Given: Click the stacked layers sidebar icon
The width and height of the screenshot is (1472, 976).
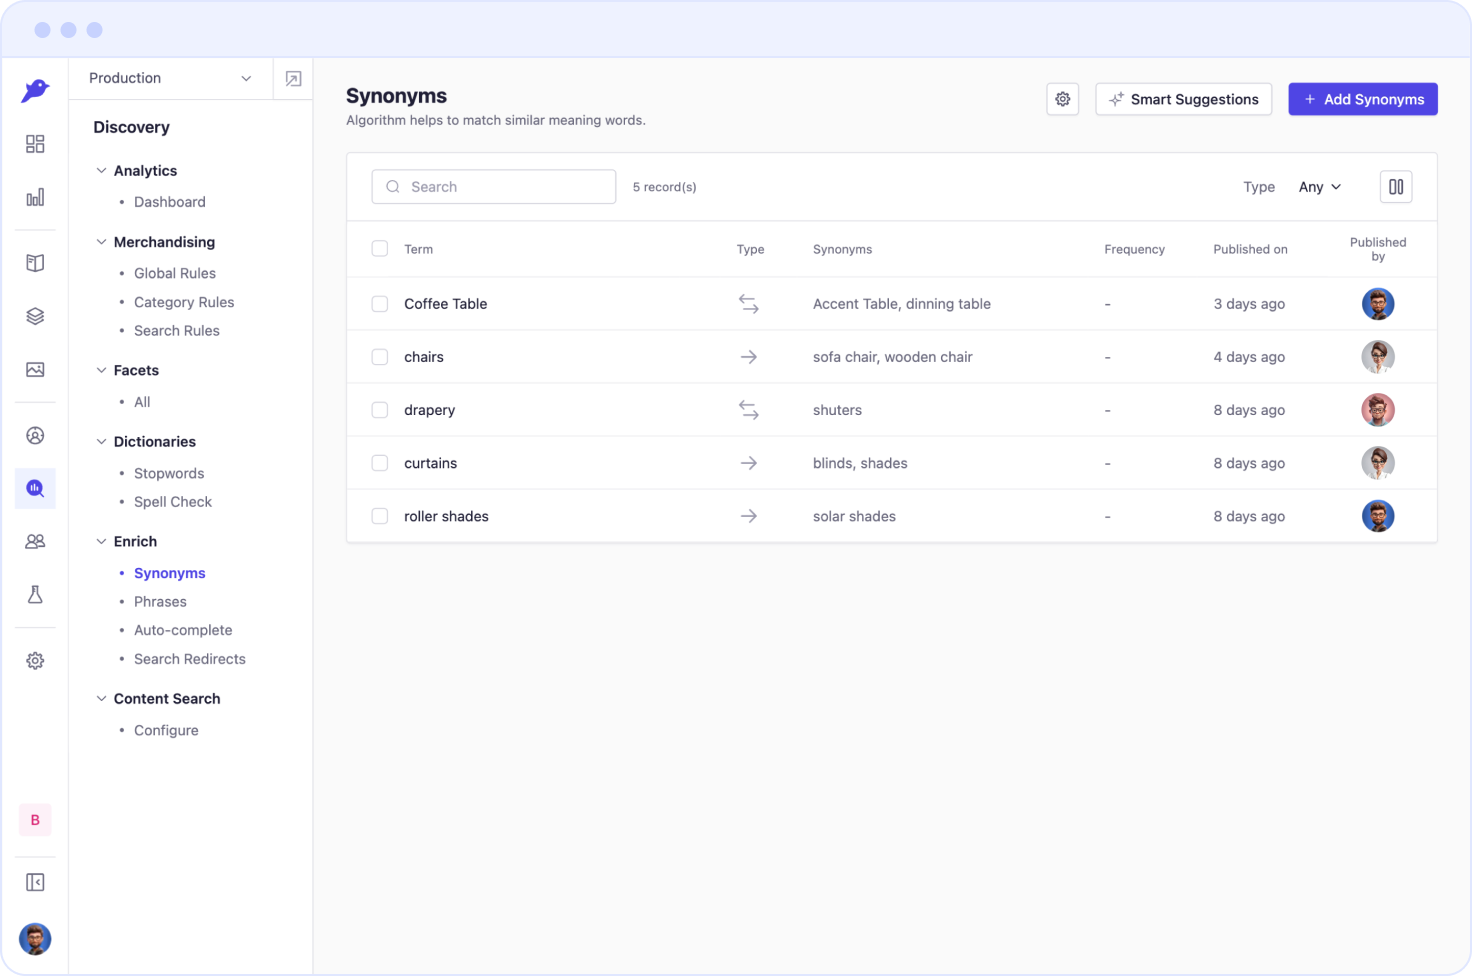Looking at the screenshot, I should 35,316.
